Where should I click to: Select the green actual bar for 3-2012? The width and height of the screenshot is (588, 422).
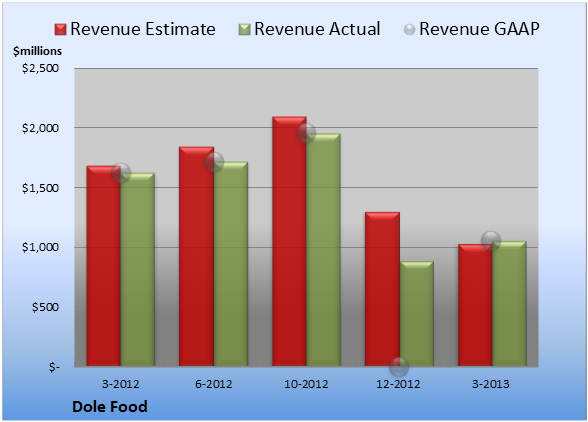coord(138,269)
